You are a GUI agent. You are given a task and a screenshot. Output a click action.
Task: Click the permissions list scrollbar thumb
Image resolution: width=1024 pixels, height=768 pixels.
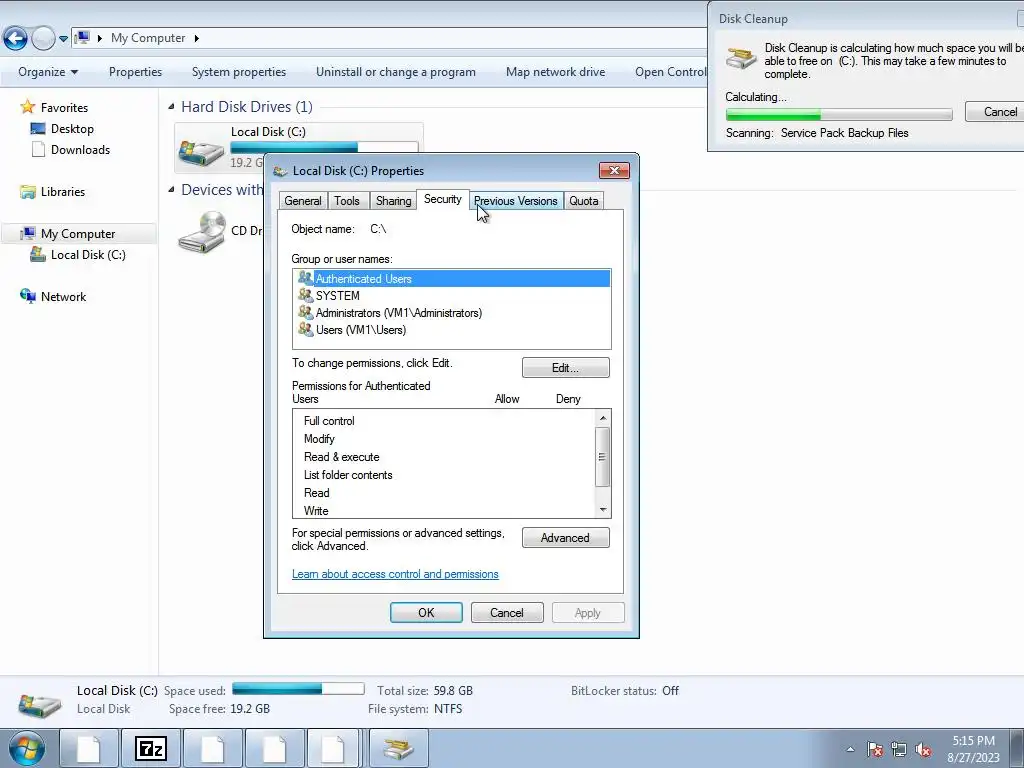click(603, 457)
